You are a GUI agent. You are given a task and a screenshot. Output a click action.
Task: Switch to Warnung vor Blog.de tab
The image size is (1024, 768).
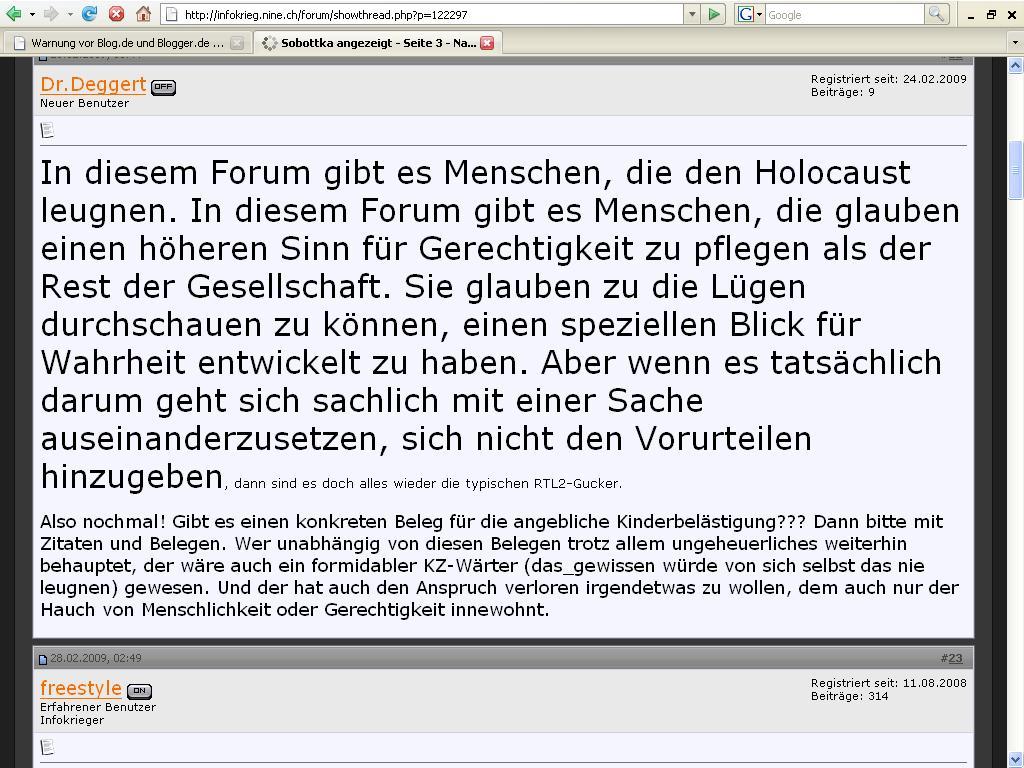(x=128, y=43)
